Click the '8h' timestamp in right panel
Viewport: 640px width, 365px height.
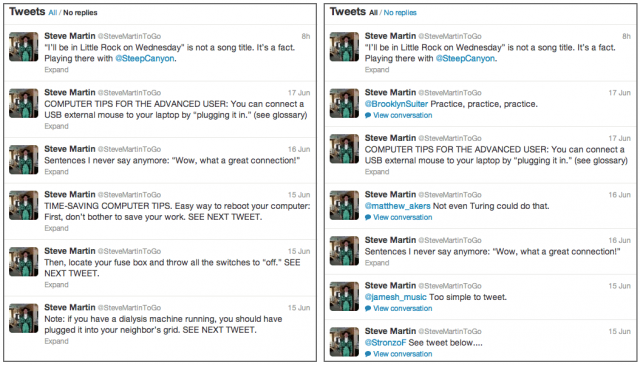(x=626, y=36)
